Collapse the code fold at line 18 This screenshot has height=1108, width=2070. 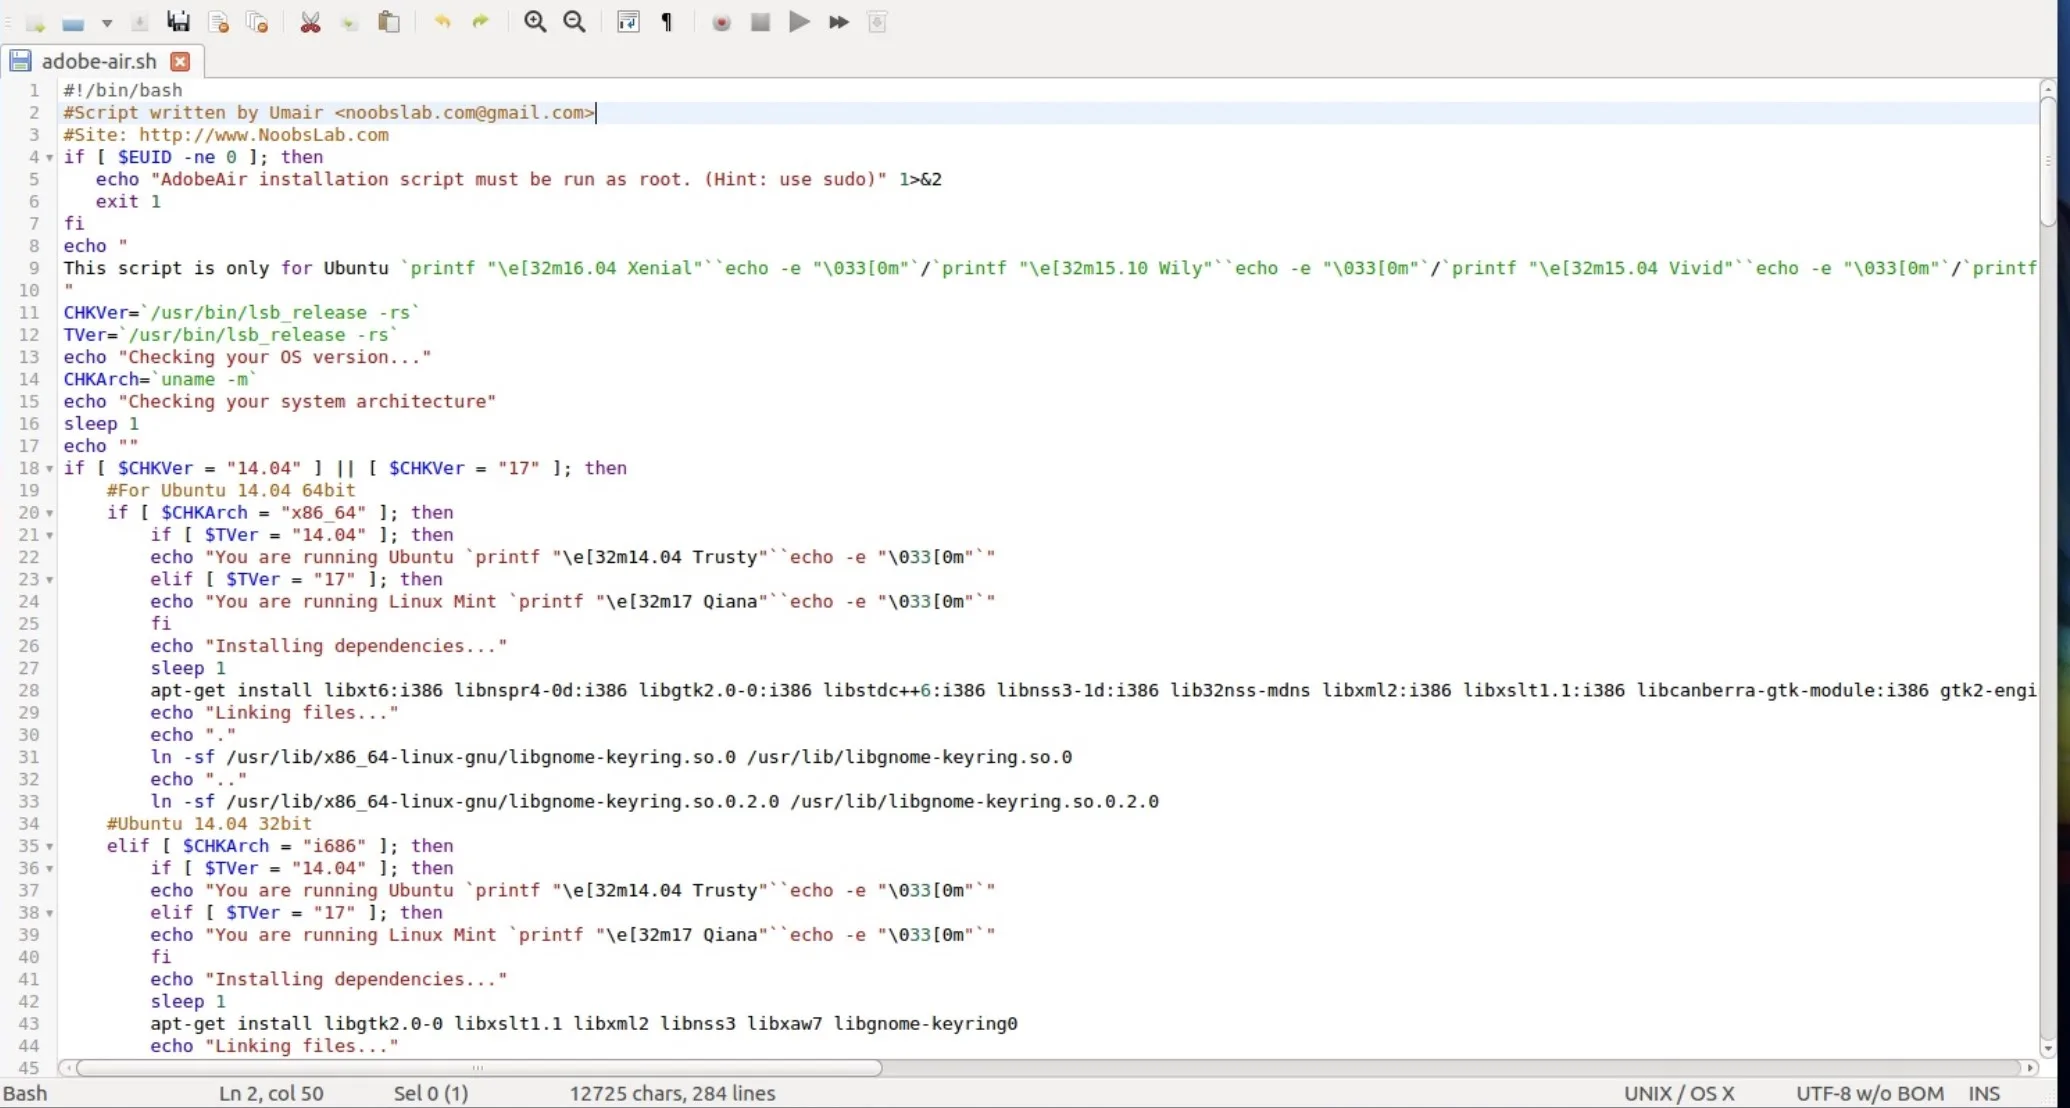tap(49, 468)
